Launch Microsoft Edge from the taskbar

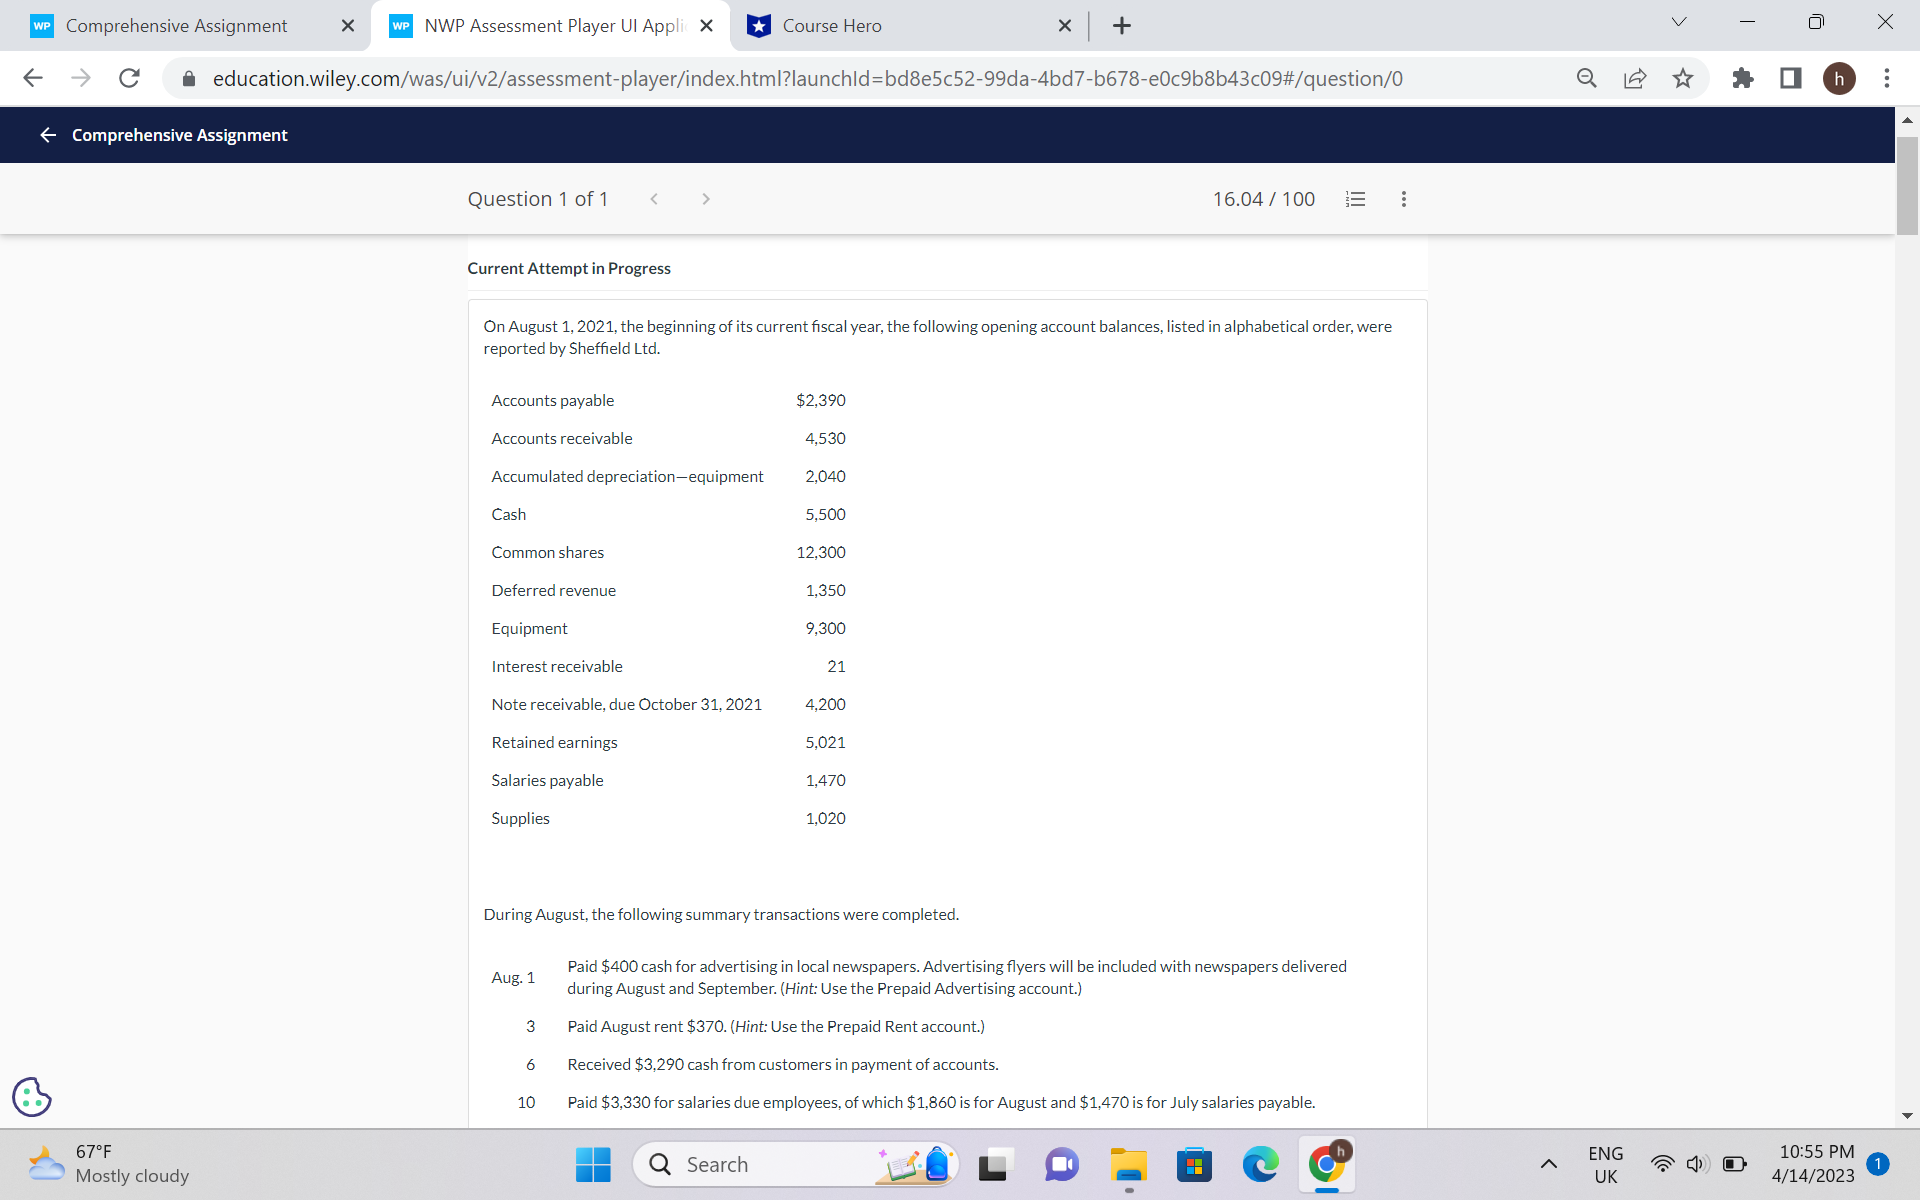point(1260,1164)
